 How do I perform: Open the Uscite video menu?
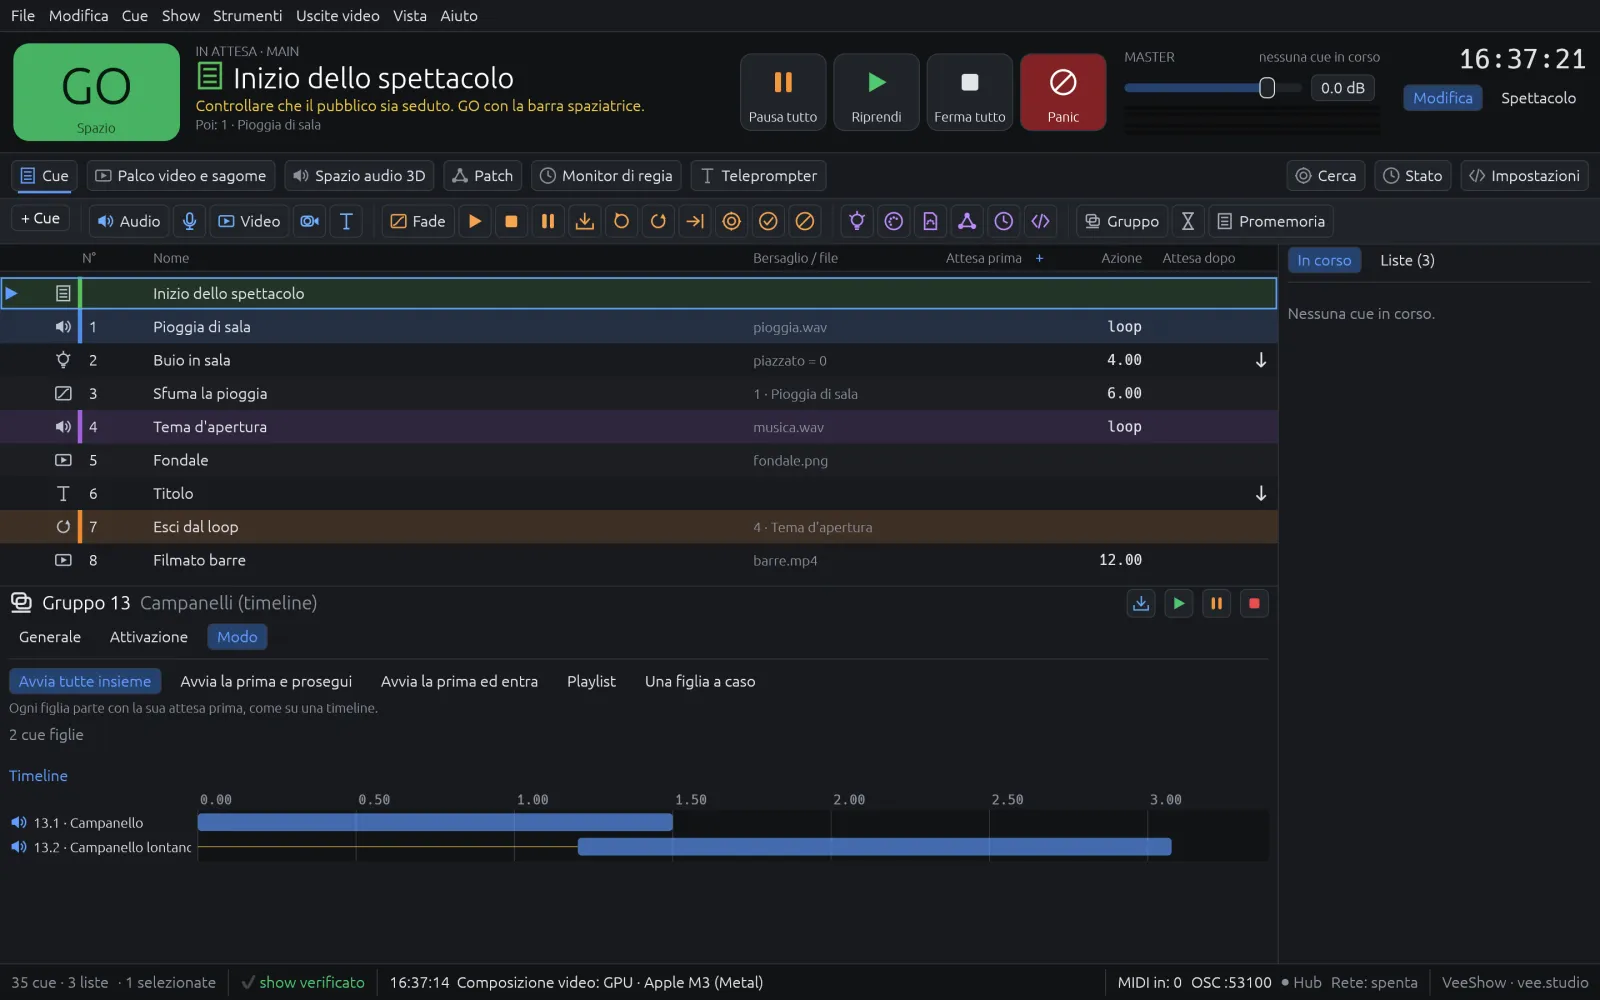[x=337, y=16]
